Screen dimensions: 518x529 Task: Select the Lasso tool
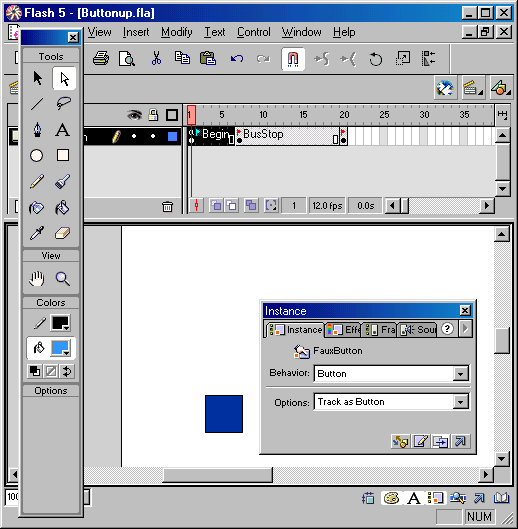tap(63, 104)
